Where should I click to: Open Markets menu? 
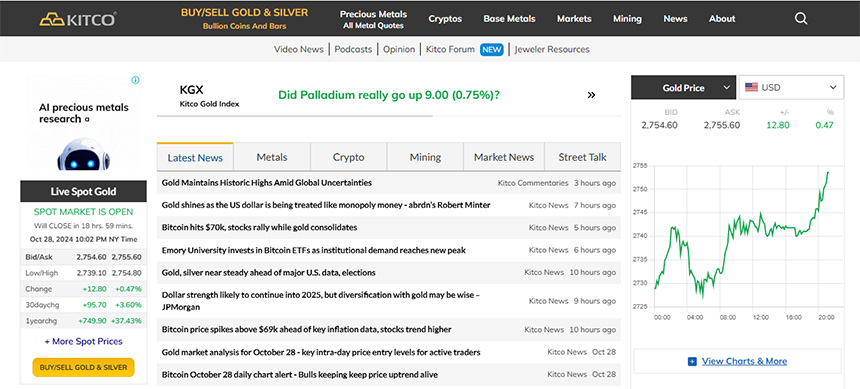pyautogui.click(x=574, y=19)
